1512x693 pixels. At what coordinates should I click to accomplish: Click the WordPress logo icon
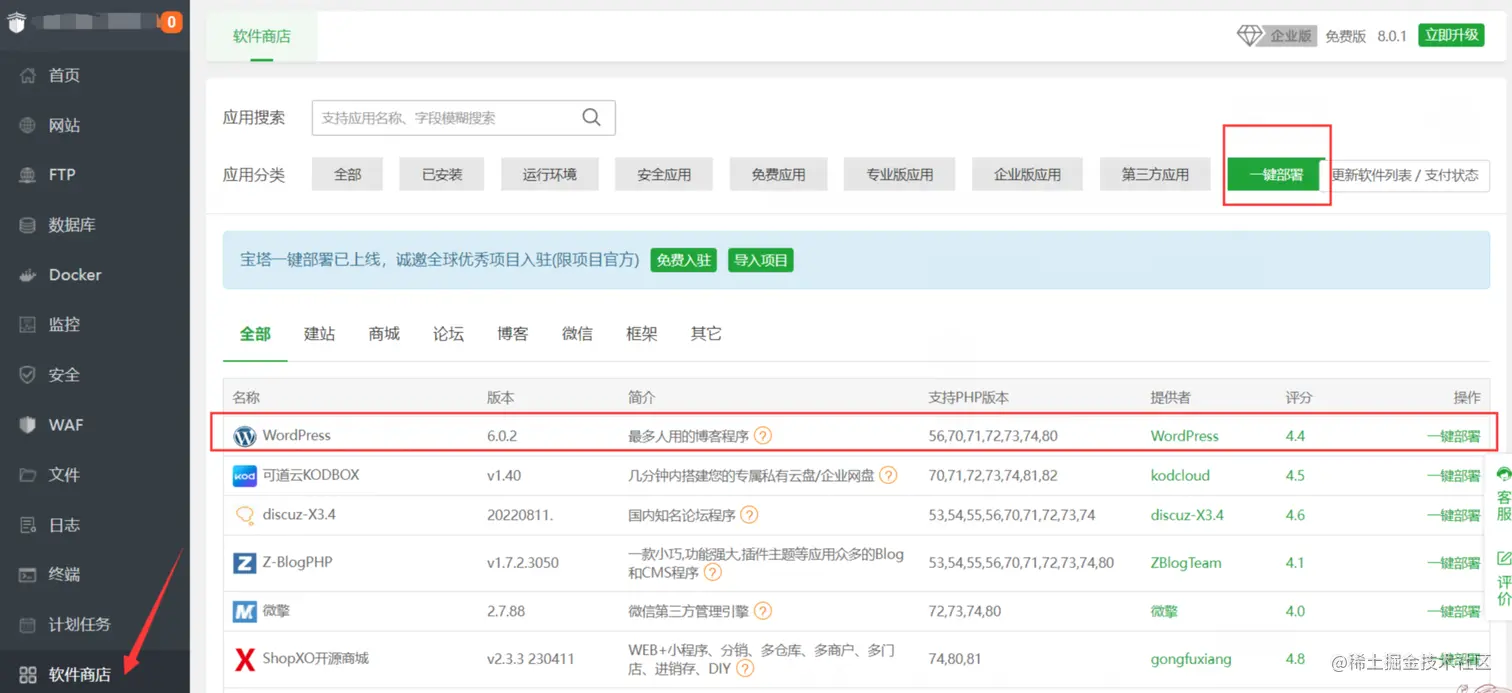(244, 436)
